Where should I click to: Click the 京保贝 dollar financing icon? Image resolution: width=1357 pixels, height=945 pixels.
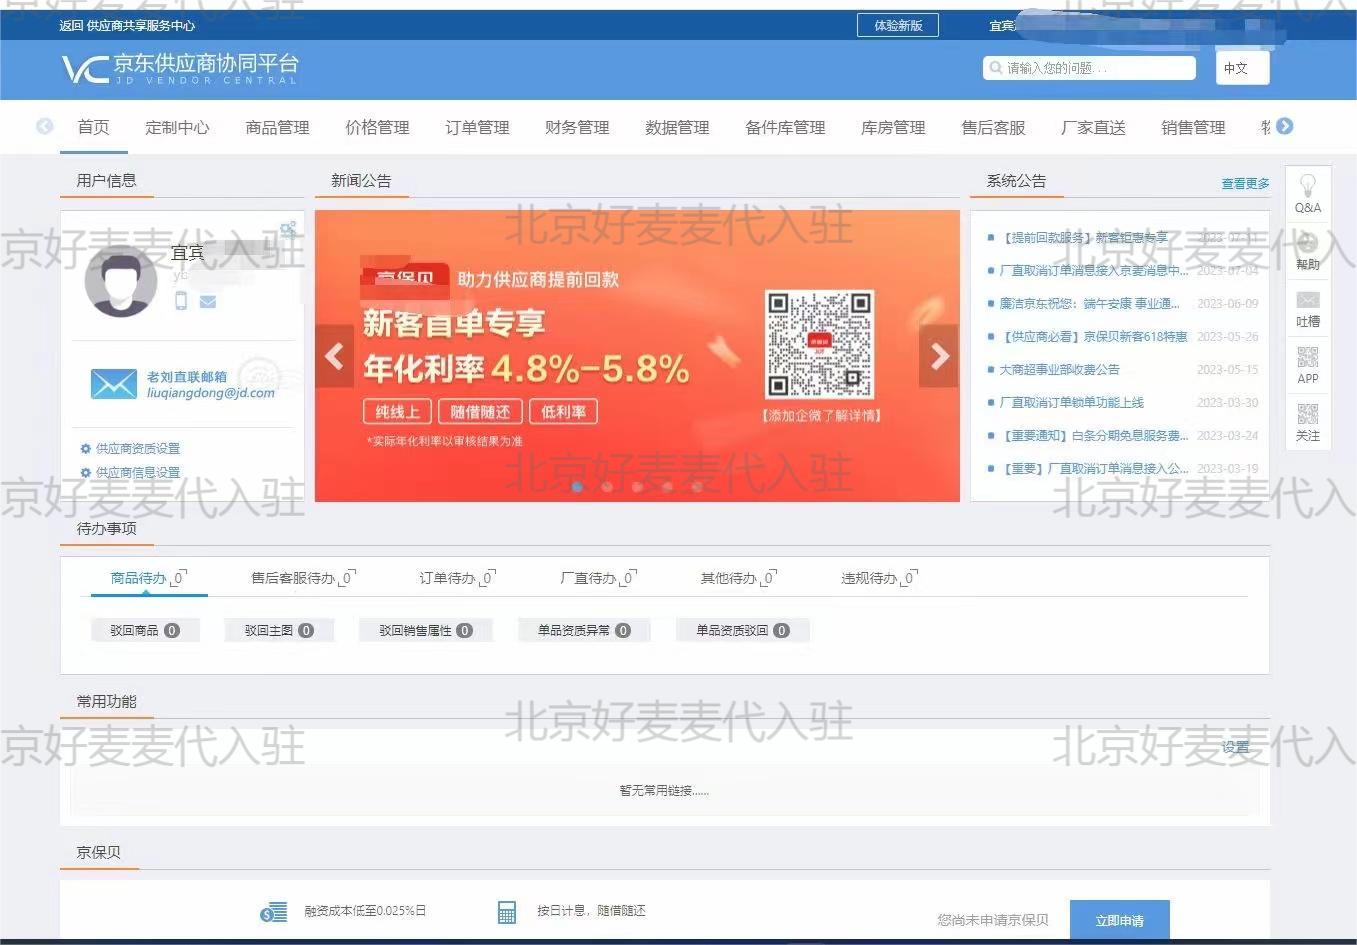(x=273, y=911)
